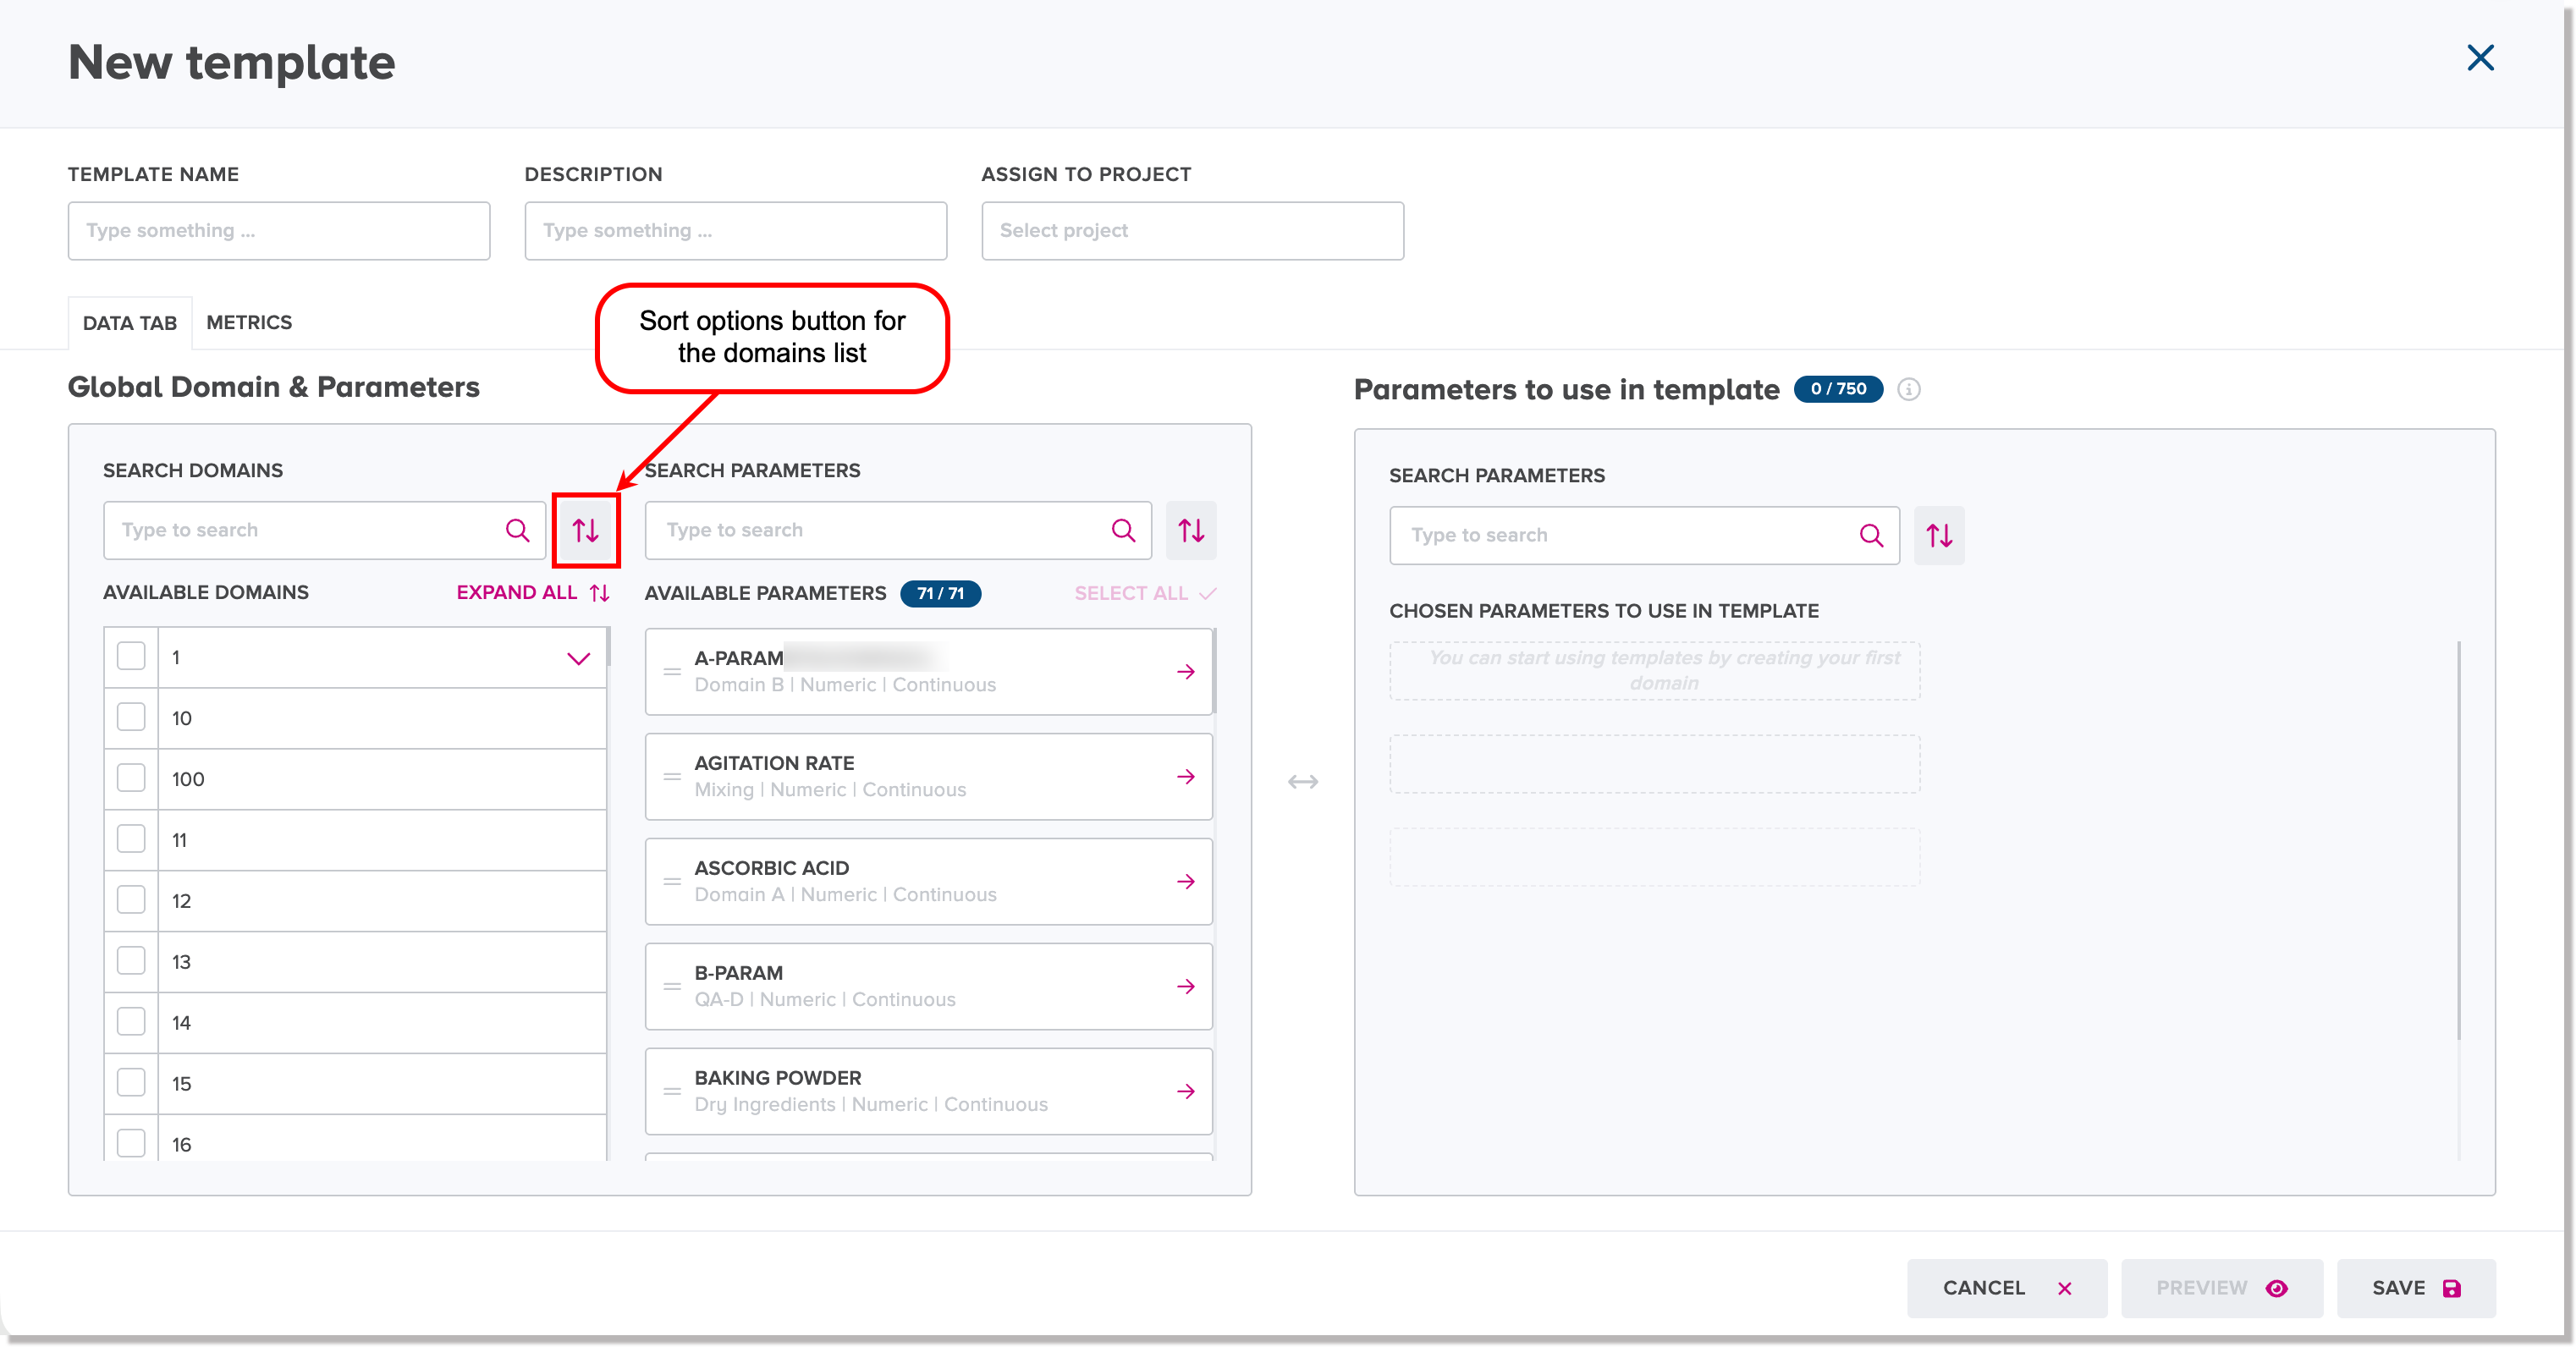Select the checkbox for domain 12
The image size is (2576, 1347).
tap(131, 900)
